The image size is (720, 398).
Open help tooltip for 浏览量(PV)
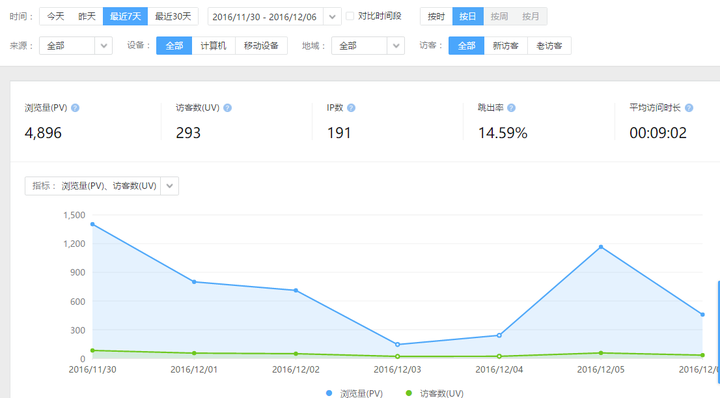(x=75, y=108)
